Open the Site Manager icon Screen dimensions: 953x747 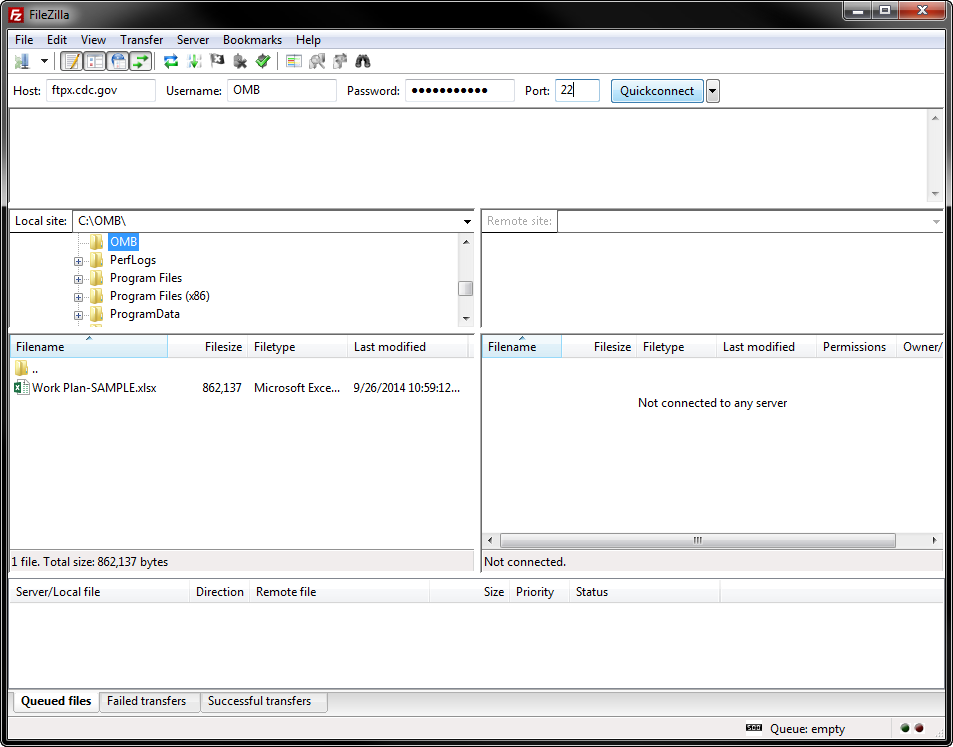click(22, 61)
